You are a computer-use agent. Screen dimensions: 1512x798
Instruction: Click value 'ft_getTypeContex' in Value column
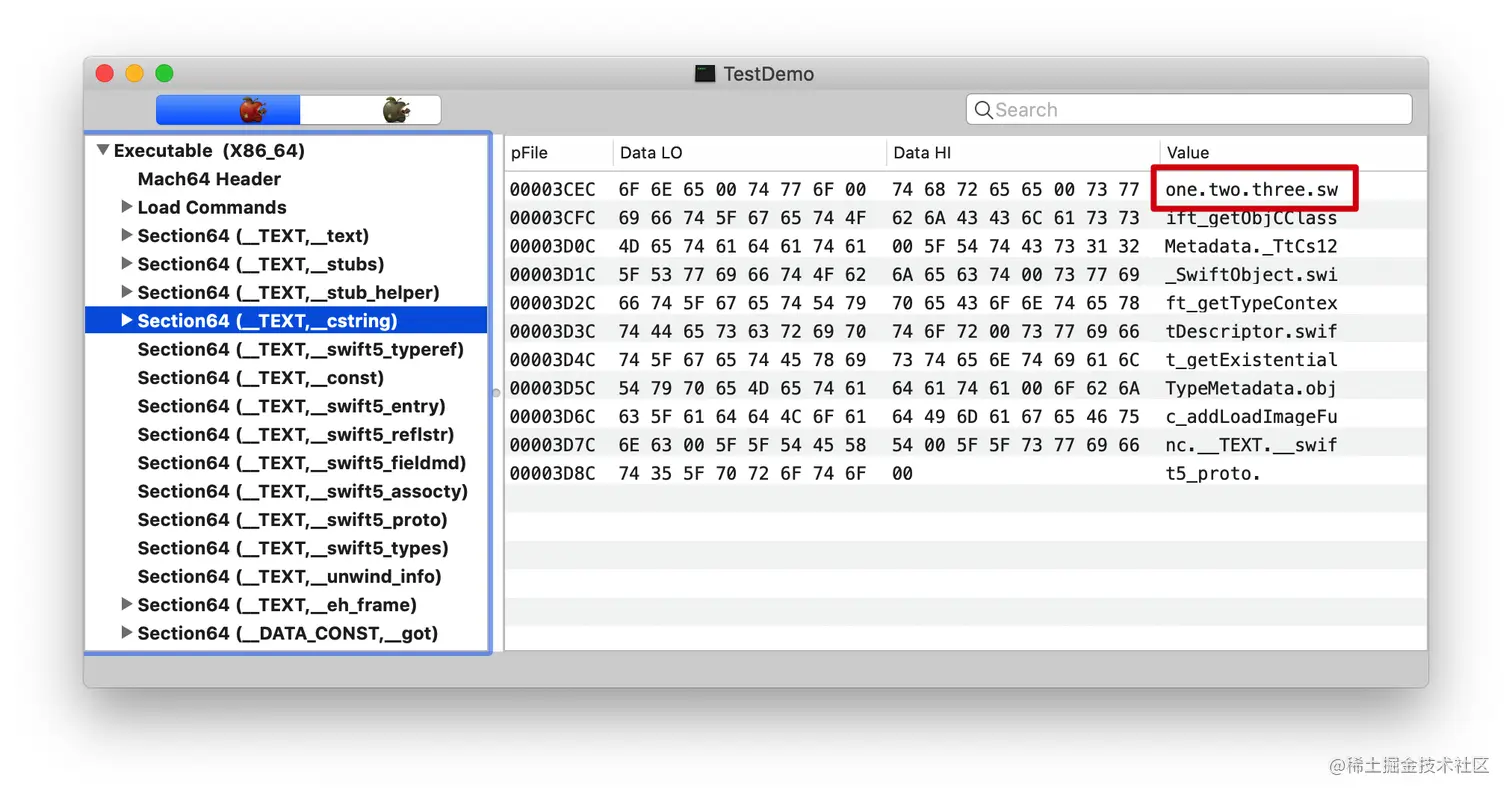(x=1251, y=303)
